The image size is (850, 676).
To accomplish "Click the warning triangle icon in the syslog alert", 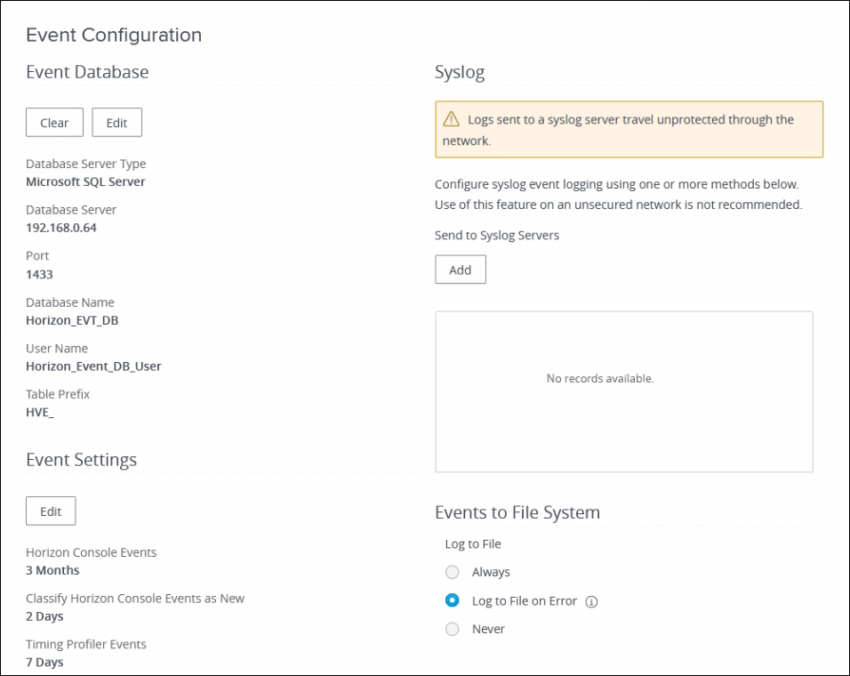I will point(450,119).
